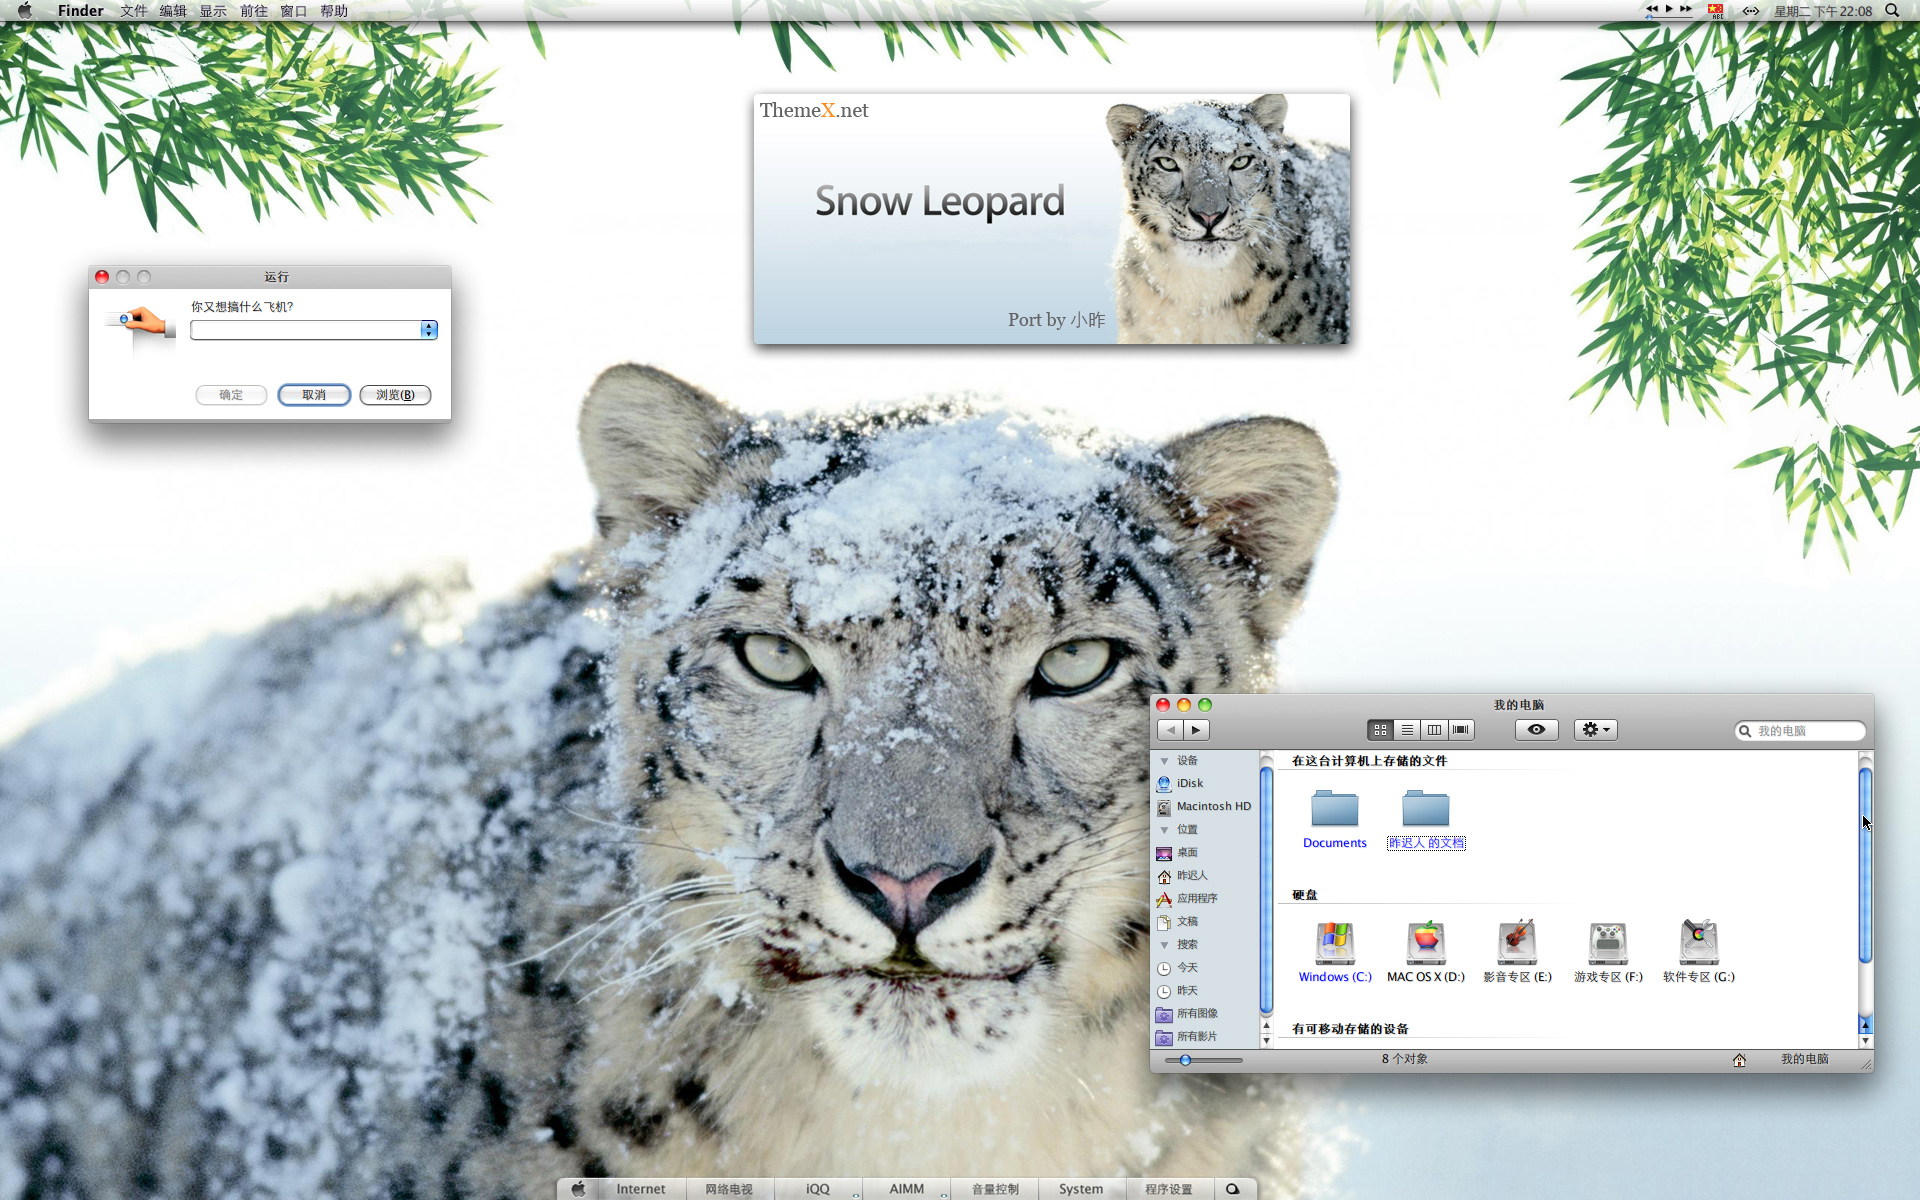Click the main pane vertical scrollbar thumb
1920x1200 pixels.
[1865, 865]
